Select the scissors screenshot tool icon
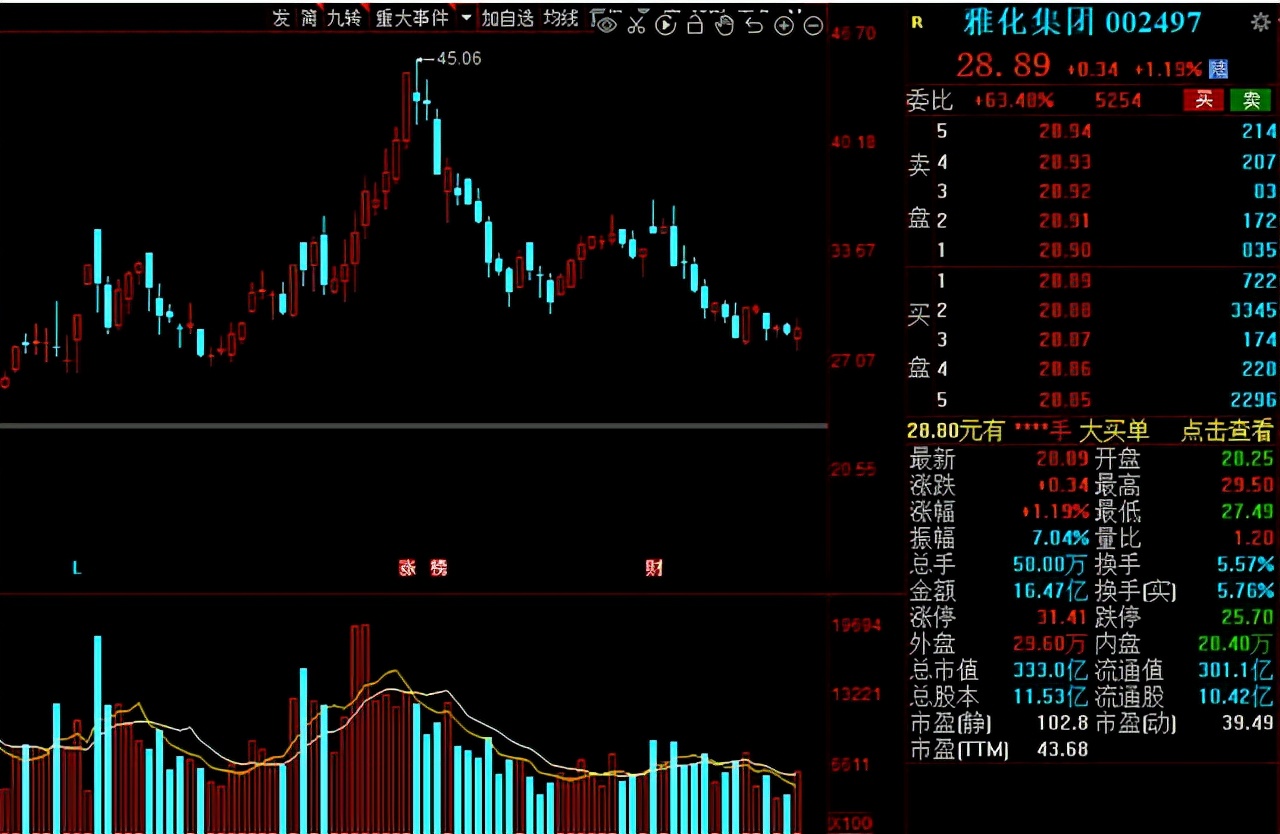The height and width of the screenshot is (834, 1280). click(638, 24)
